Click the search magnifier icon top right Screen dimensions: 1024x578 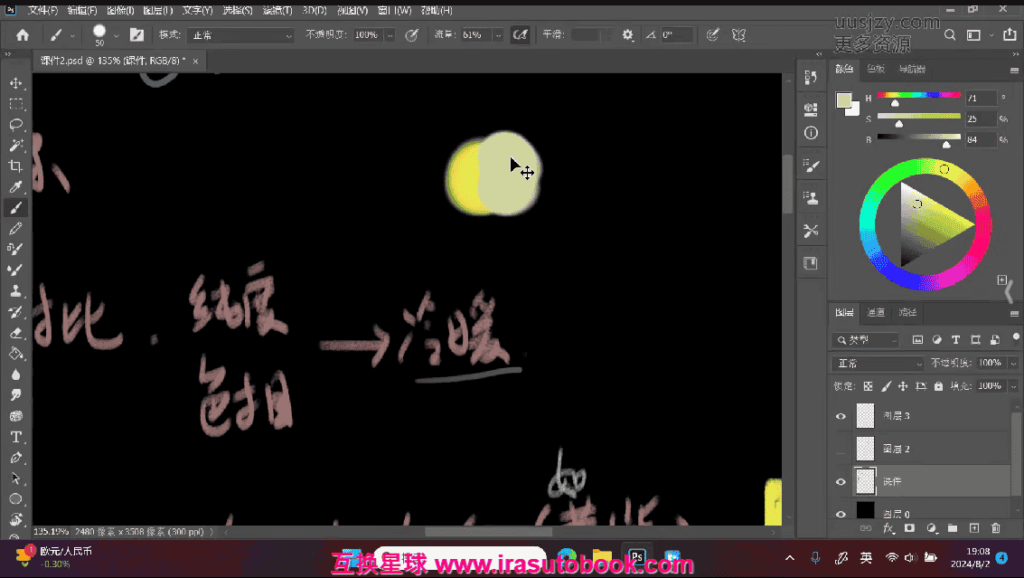950,35
